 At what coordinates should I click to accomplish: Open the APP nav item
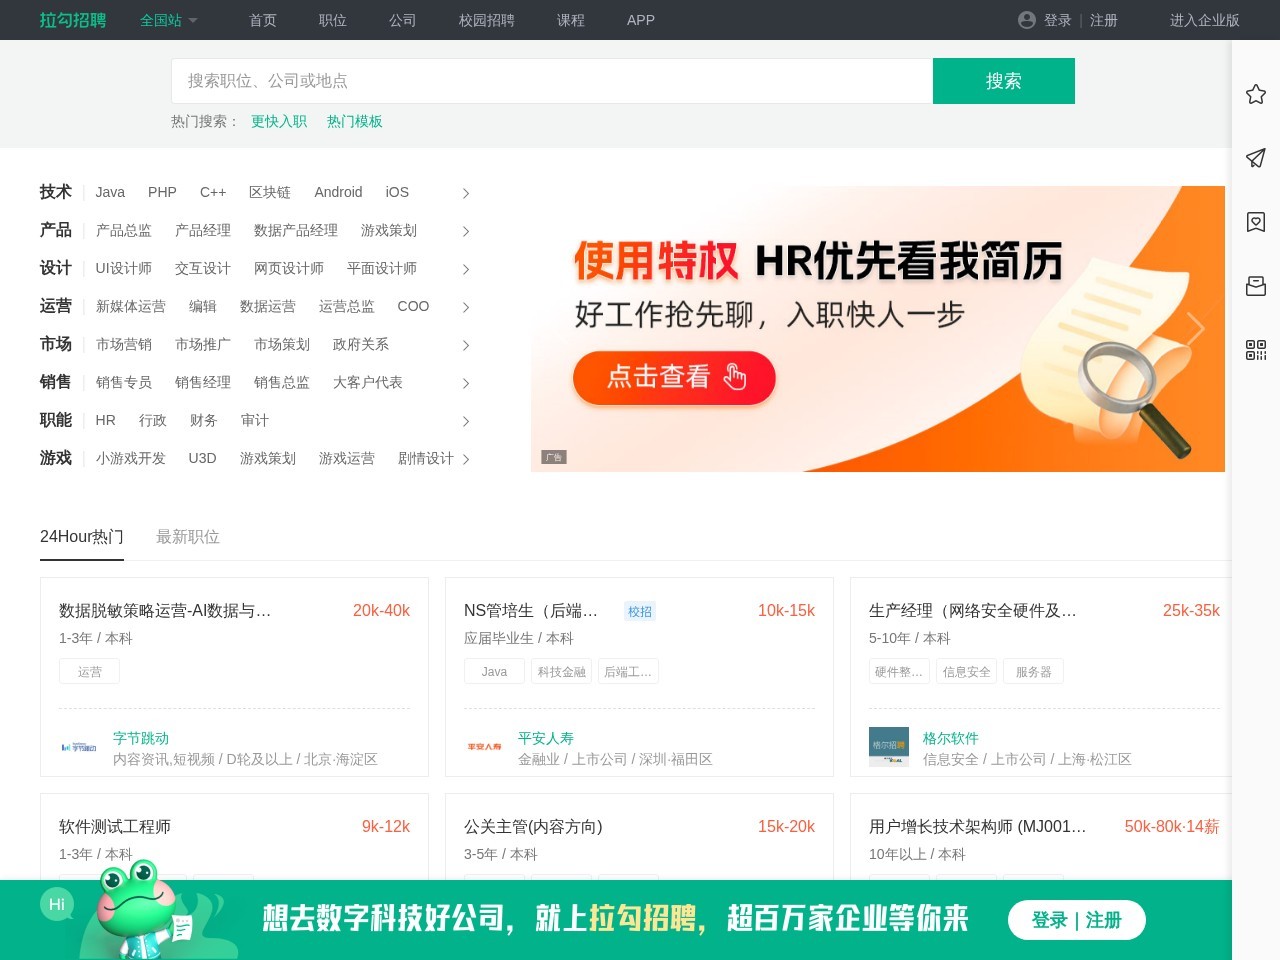641,20
